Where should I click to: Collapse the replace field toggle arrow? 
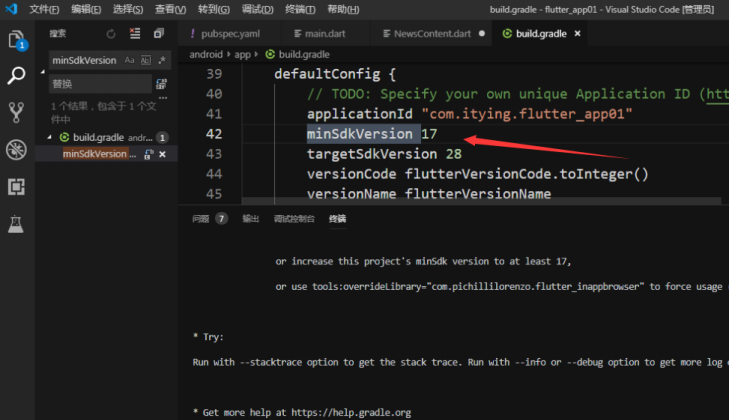42,72
